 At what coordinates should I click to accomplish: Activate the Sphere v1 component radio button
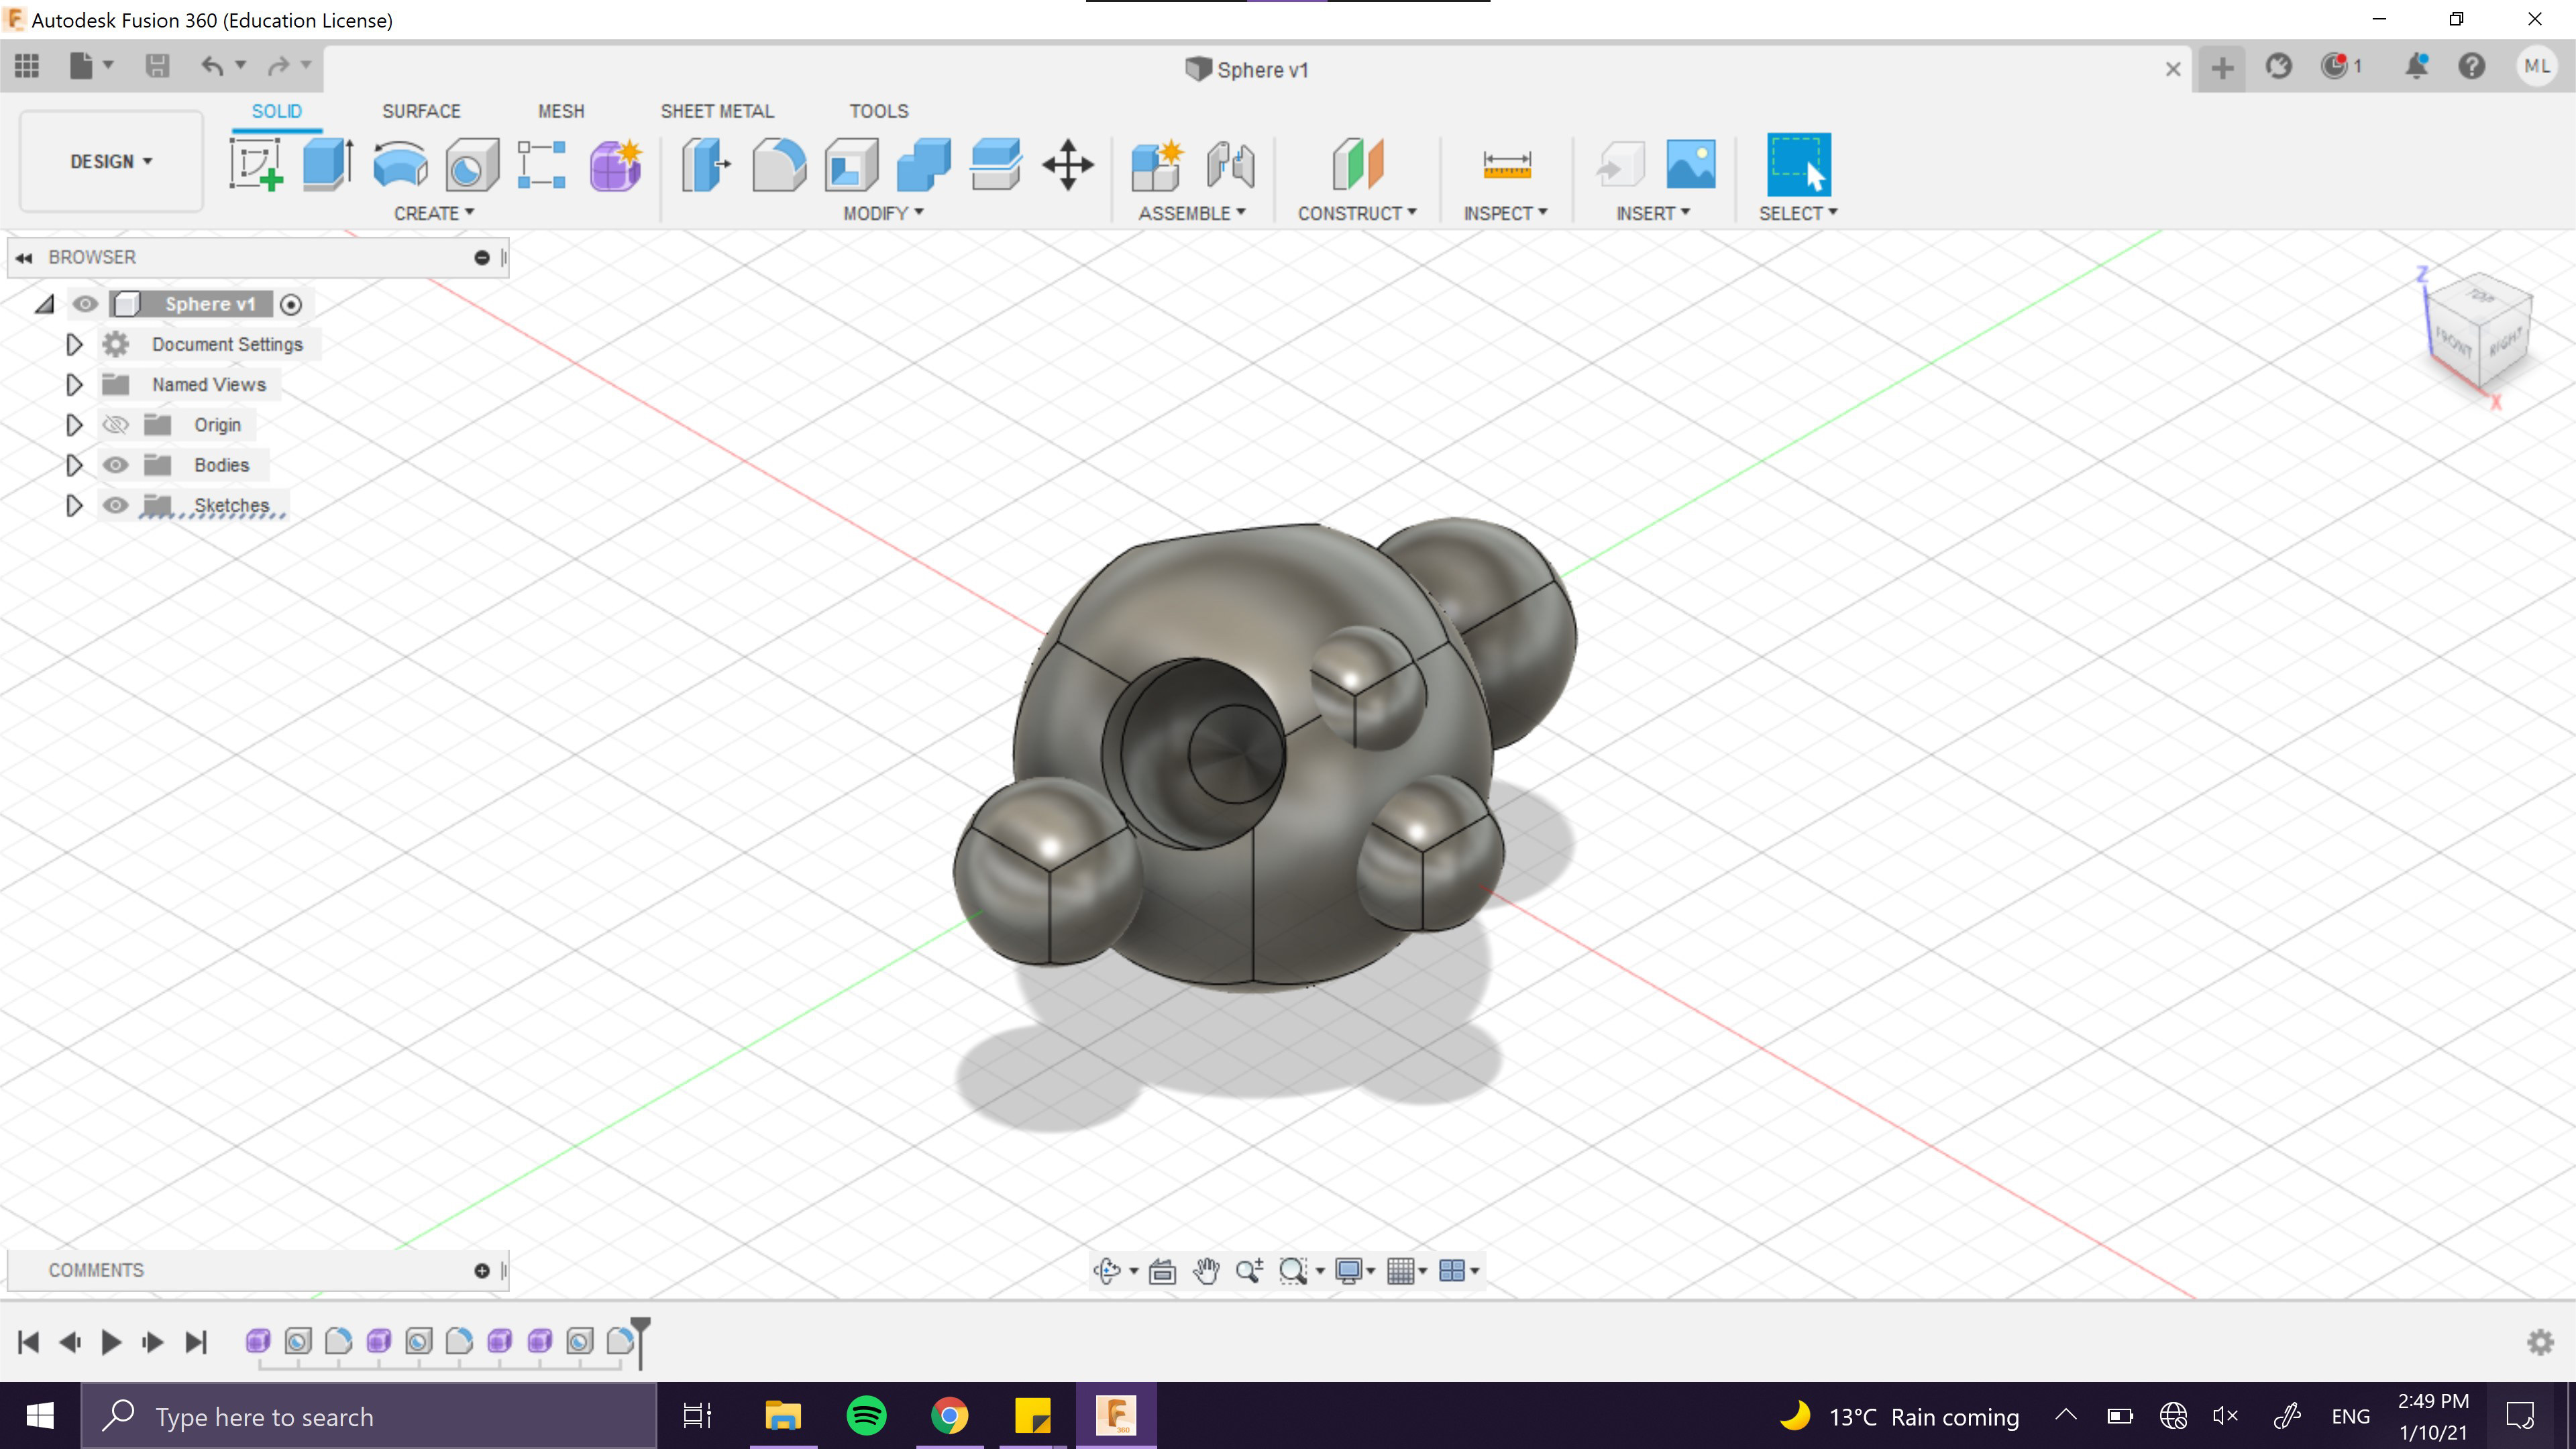pyautogui.click(x=291, y=305)
